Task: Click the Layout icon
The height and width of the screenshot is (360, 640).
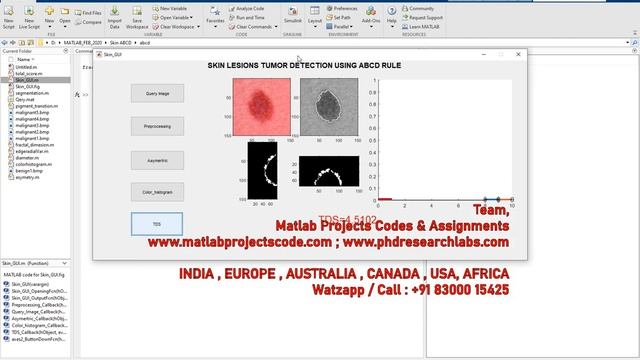Action: pyautogui.click(x=315, y=11)
